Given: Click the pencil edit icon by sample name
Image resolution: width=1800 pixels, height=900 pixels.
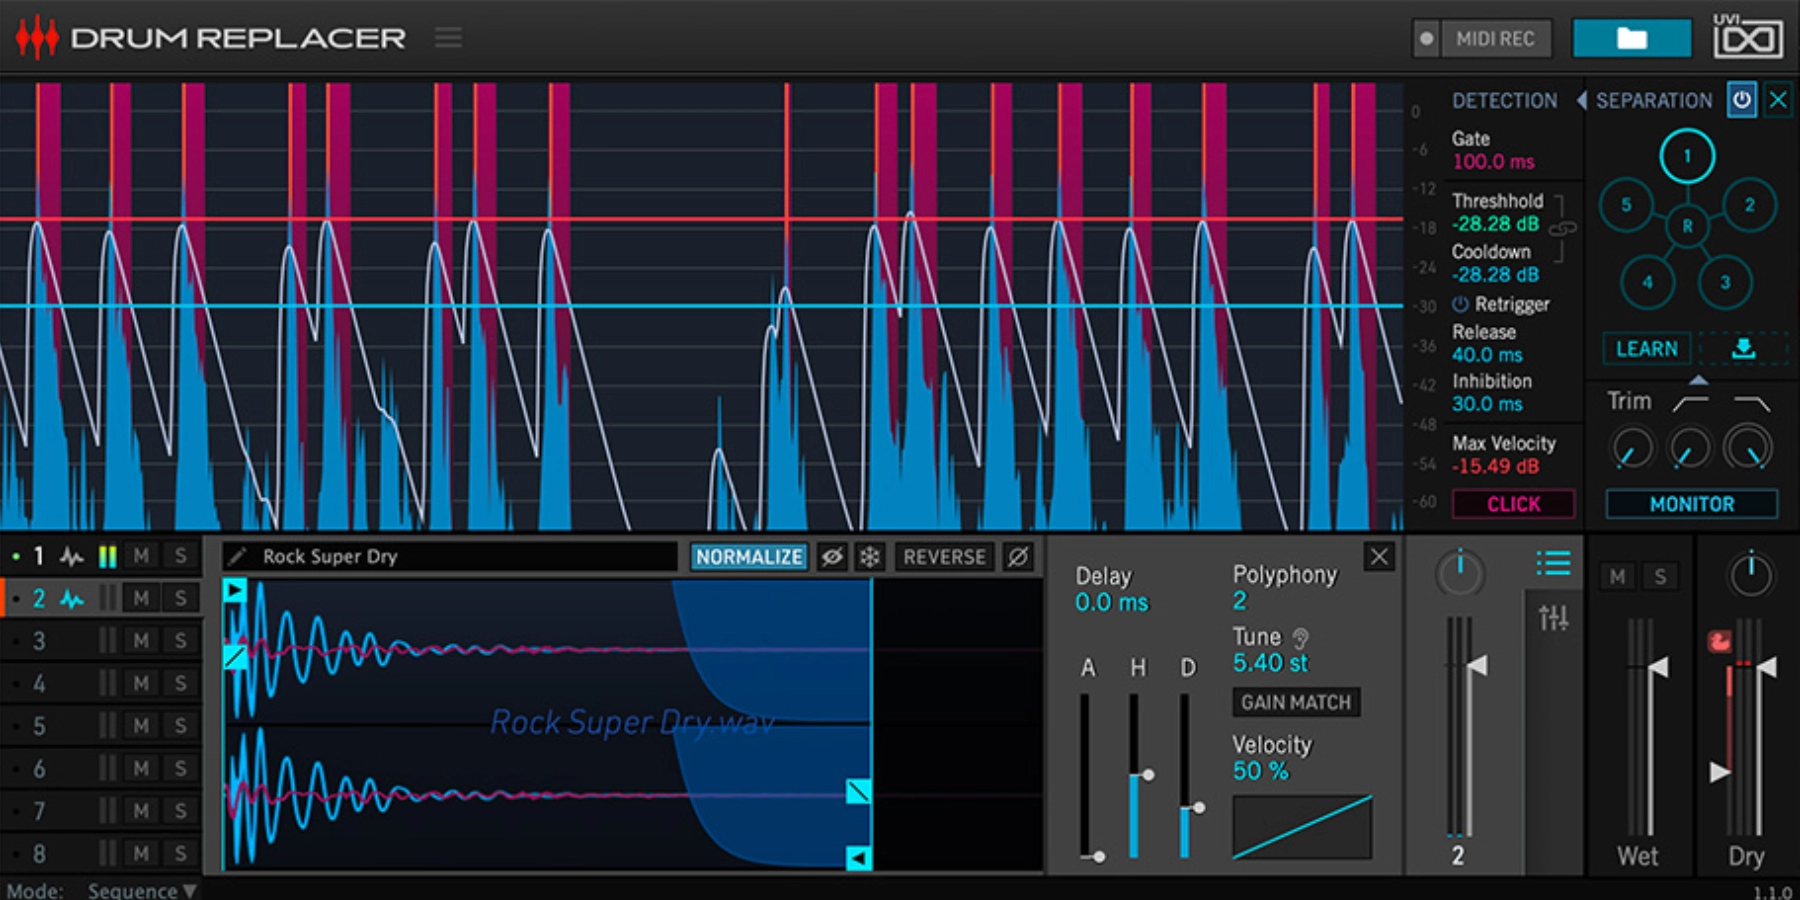Looking at the screenshot, I should (x=237, y=557).
